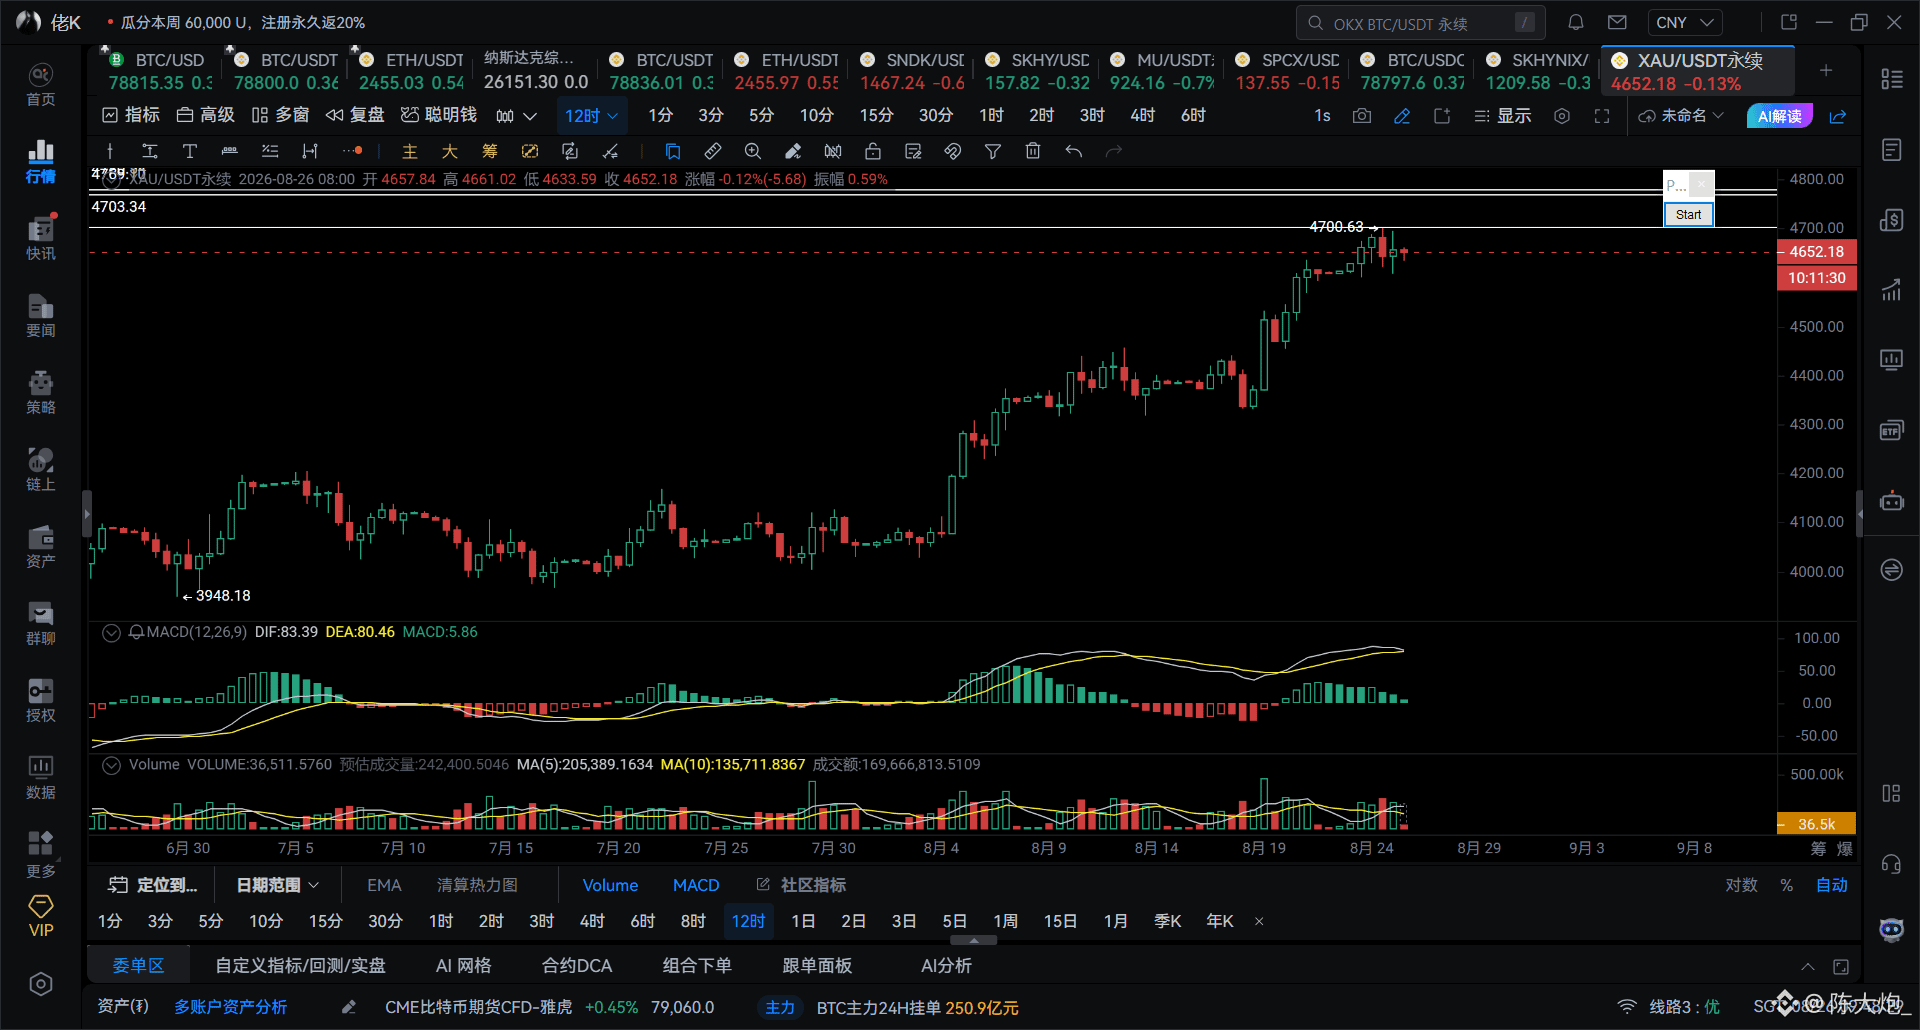Open the 显示 display options menu
This screenshot has height=1030, width=1920.
[1502, 116]
